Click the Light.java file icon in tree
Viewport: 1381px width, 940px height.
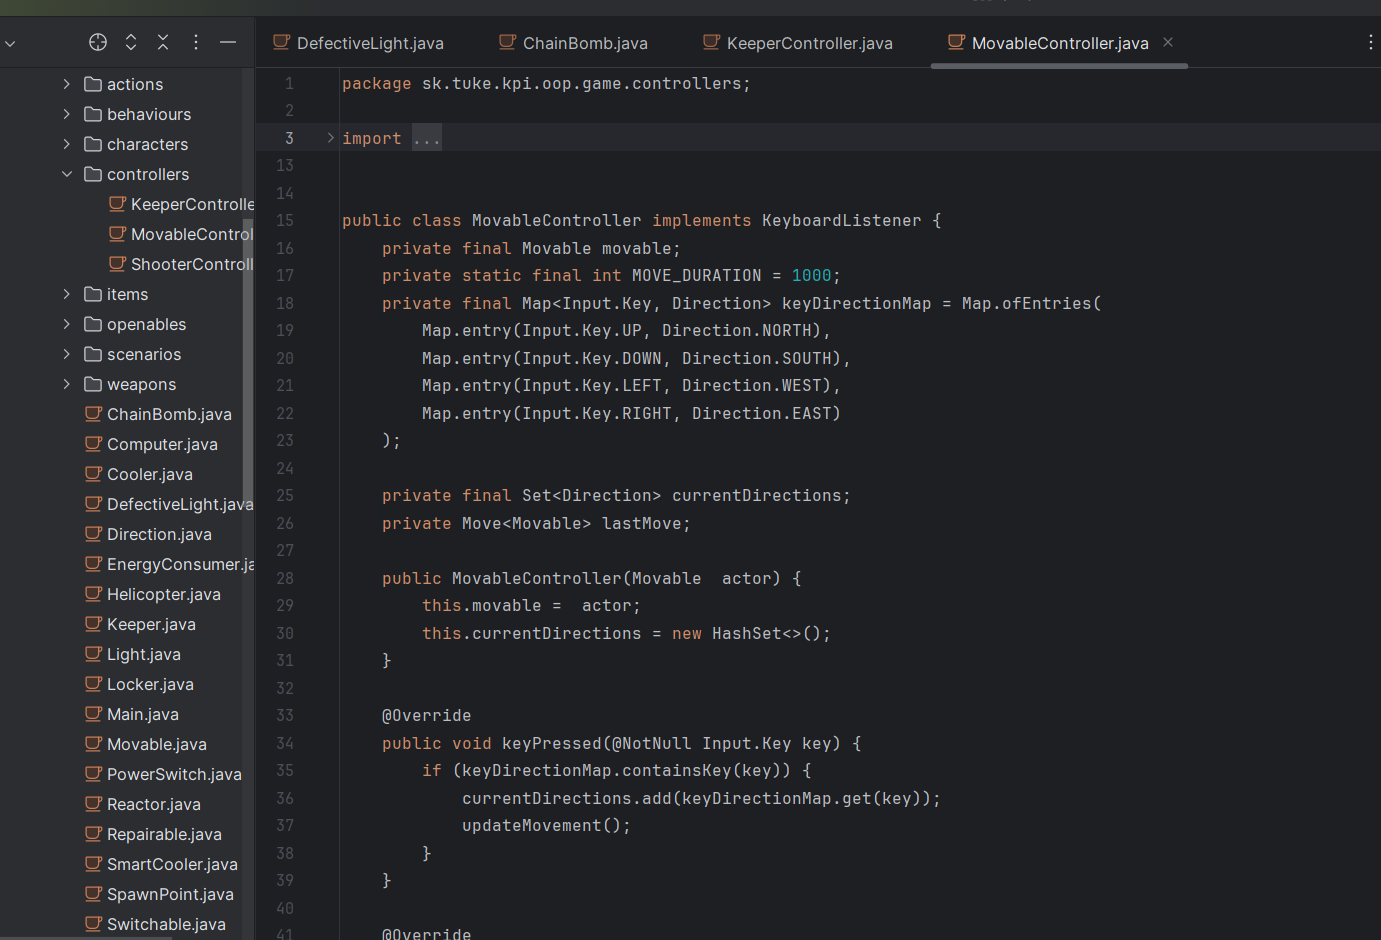[93, 654]
